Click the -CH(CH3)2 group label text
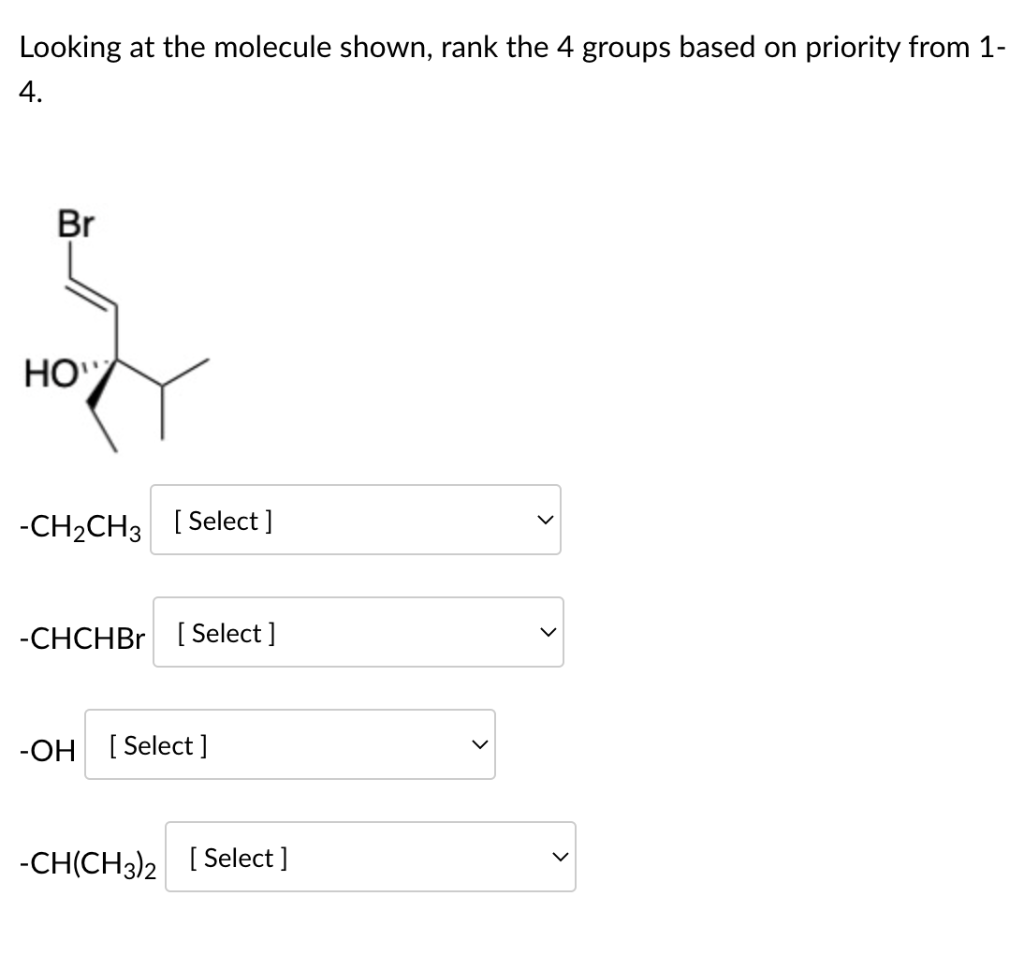This screenshot has height=970, width=1024. click(88, 864)
